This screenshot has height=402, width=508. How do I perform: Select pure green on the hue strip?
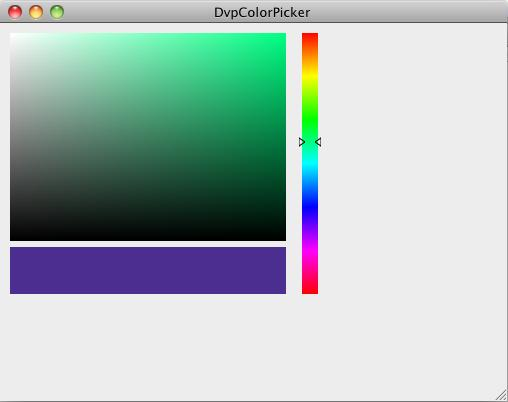pos(310,119)
